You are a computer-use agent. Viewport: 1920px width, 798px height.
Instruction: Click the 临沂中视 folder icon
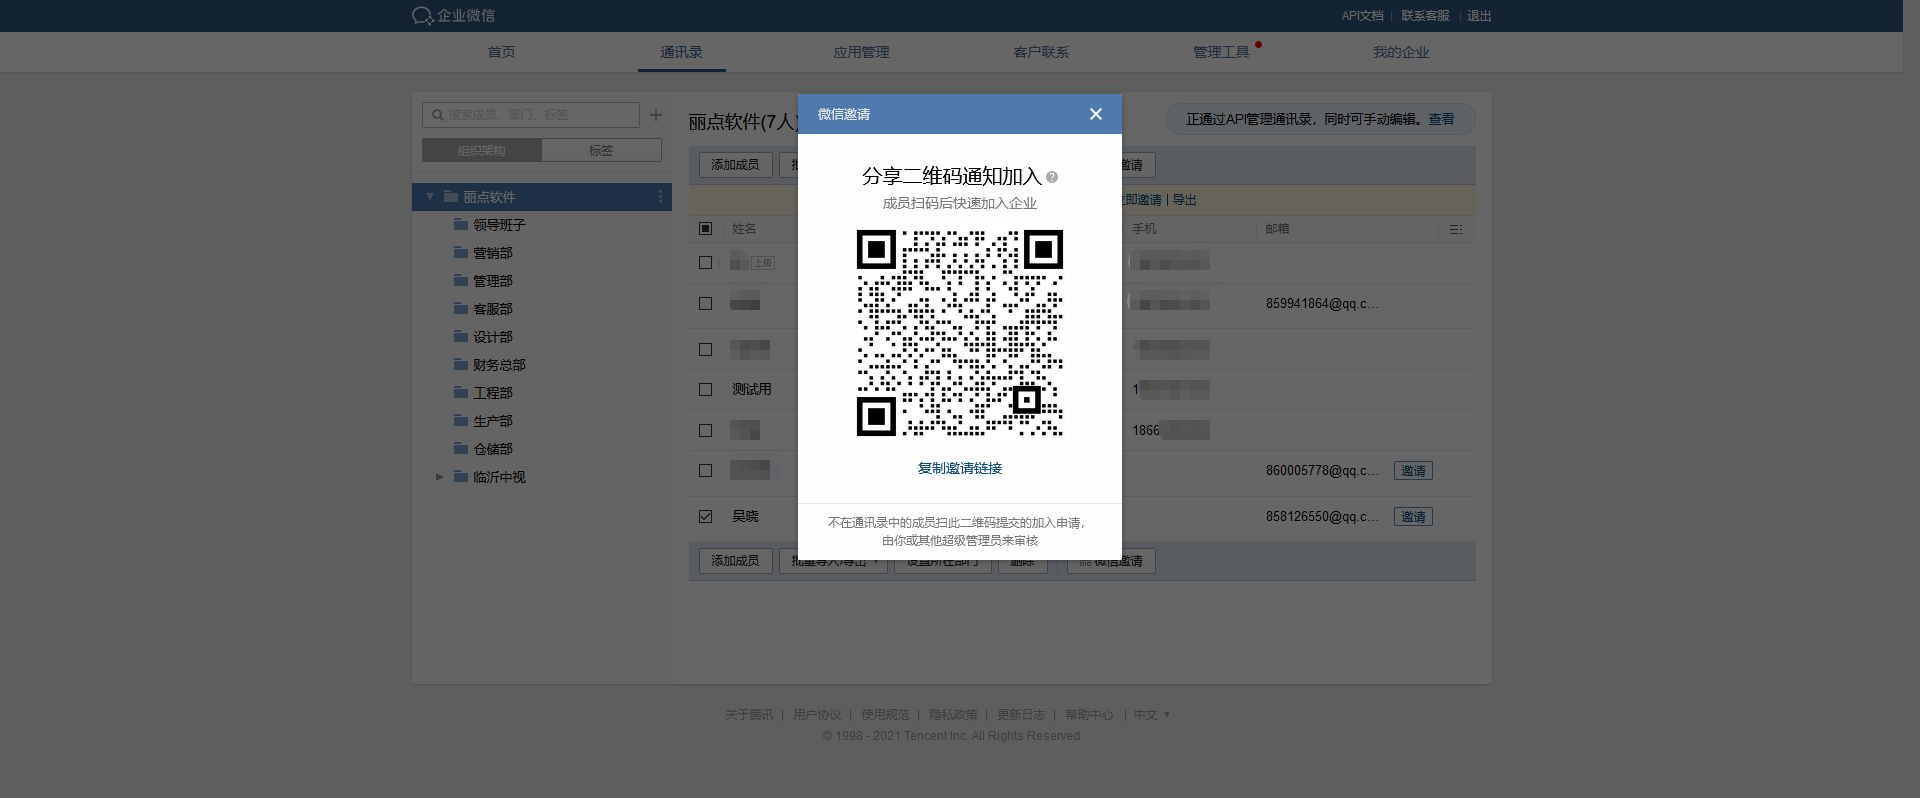[x=461, y=476]
